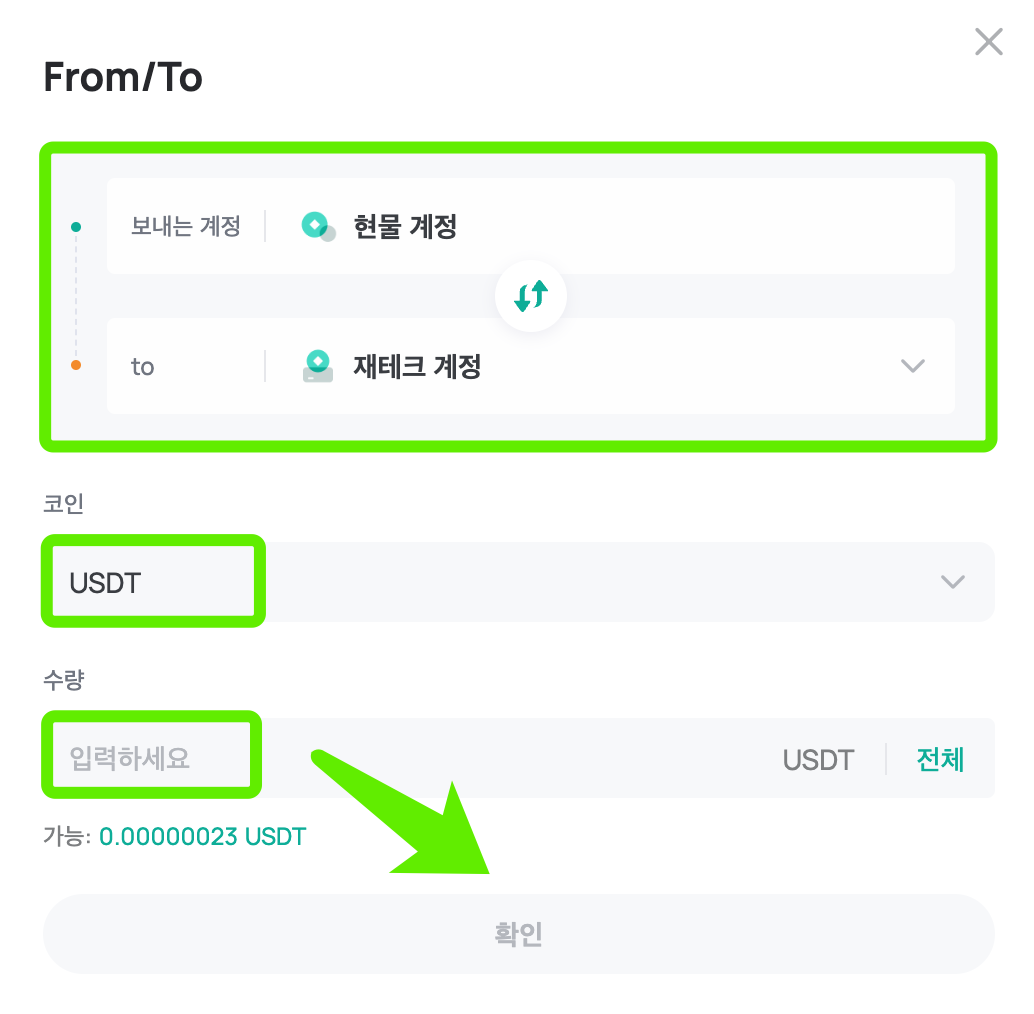Click 전체 to fill the full amount

[940, 759]
